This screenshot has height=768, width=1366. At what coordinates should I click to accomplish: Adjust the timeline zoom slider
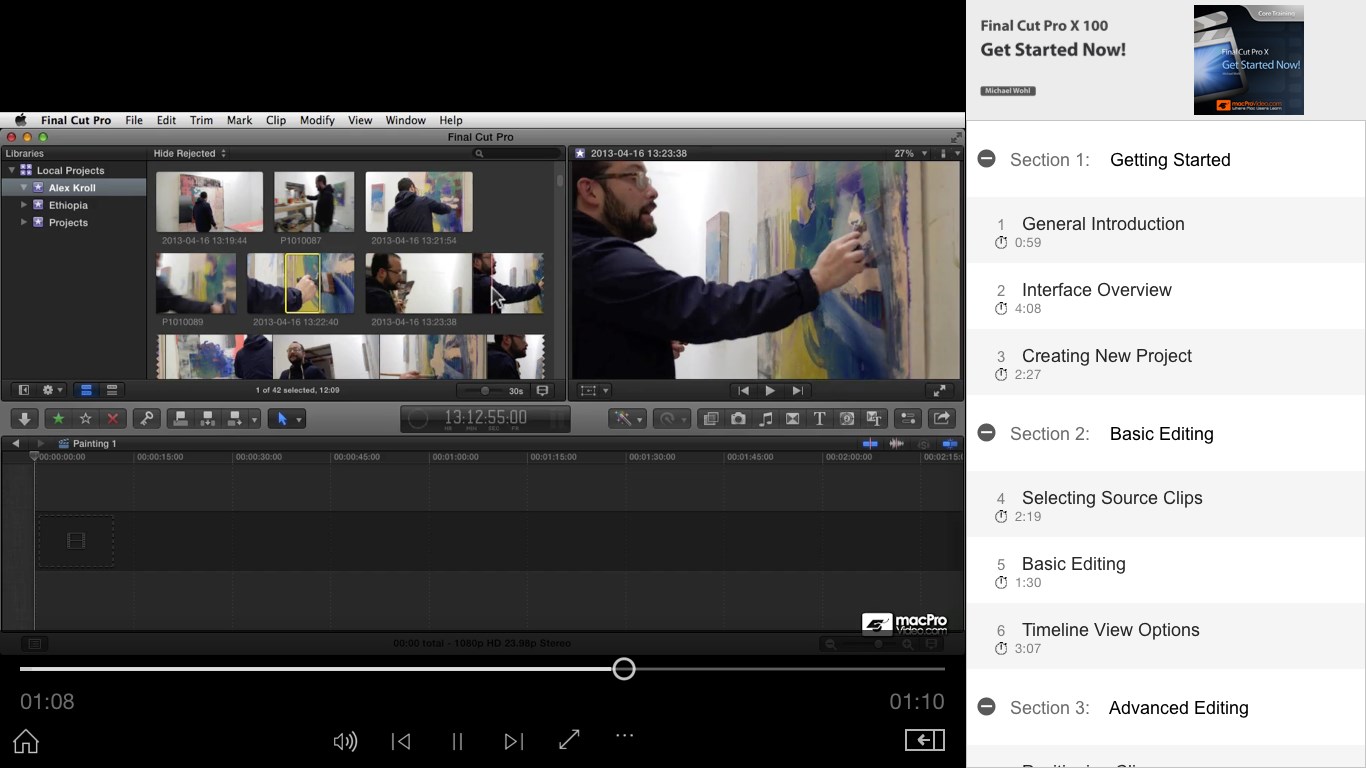pyautogui.click(x=877, y=644)
